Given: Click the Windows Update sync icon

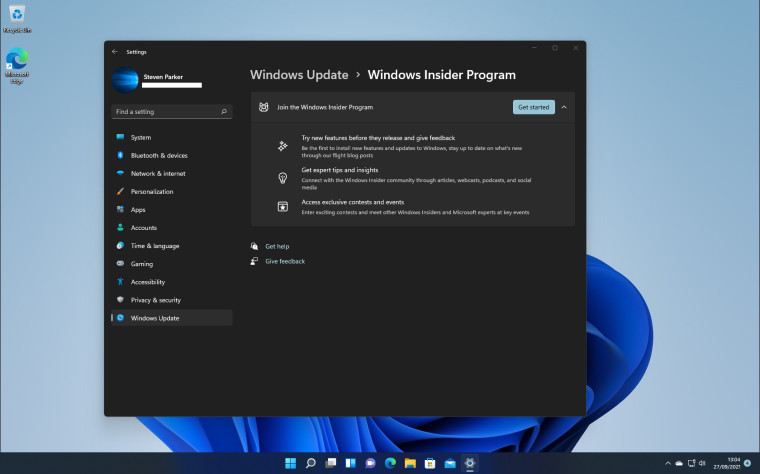Looking at the screenshot, I should (x=120, y=318).
